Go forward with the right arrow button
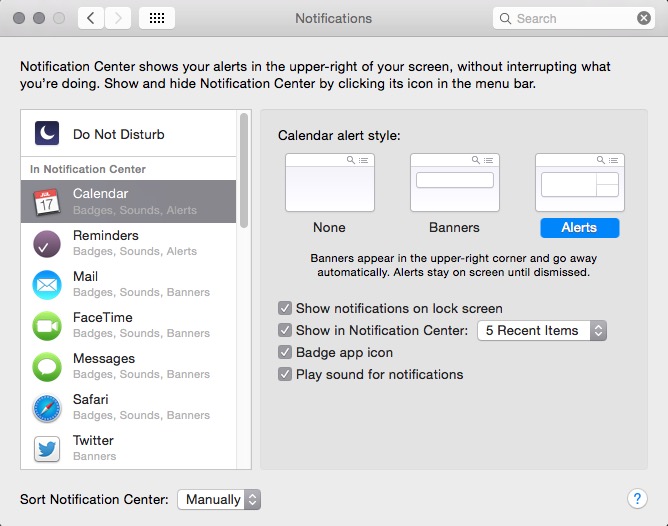Viewport: 668px width, 526px height. click(118, 18)
